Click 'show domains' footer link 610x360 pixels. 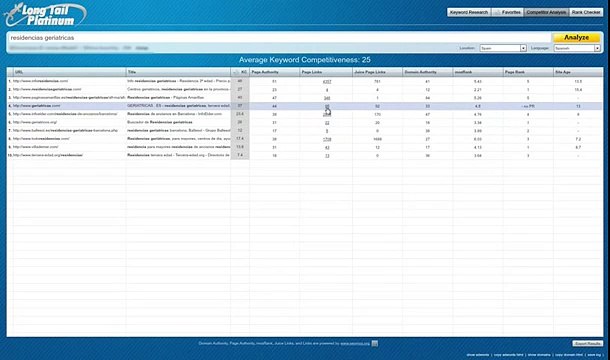pos(539,355)
